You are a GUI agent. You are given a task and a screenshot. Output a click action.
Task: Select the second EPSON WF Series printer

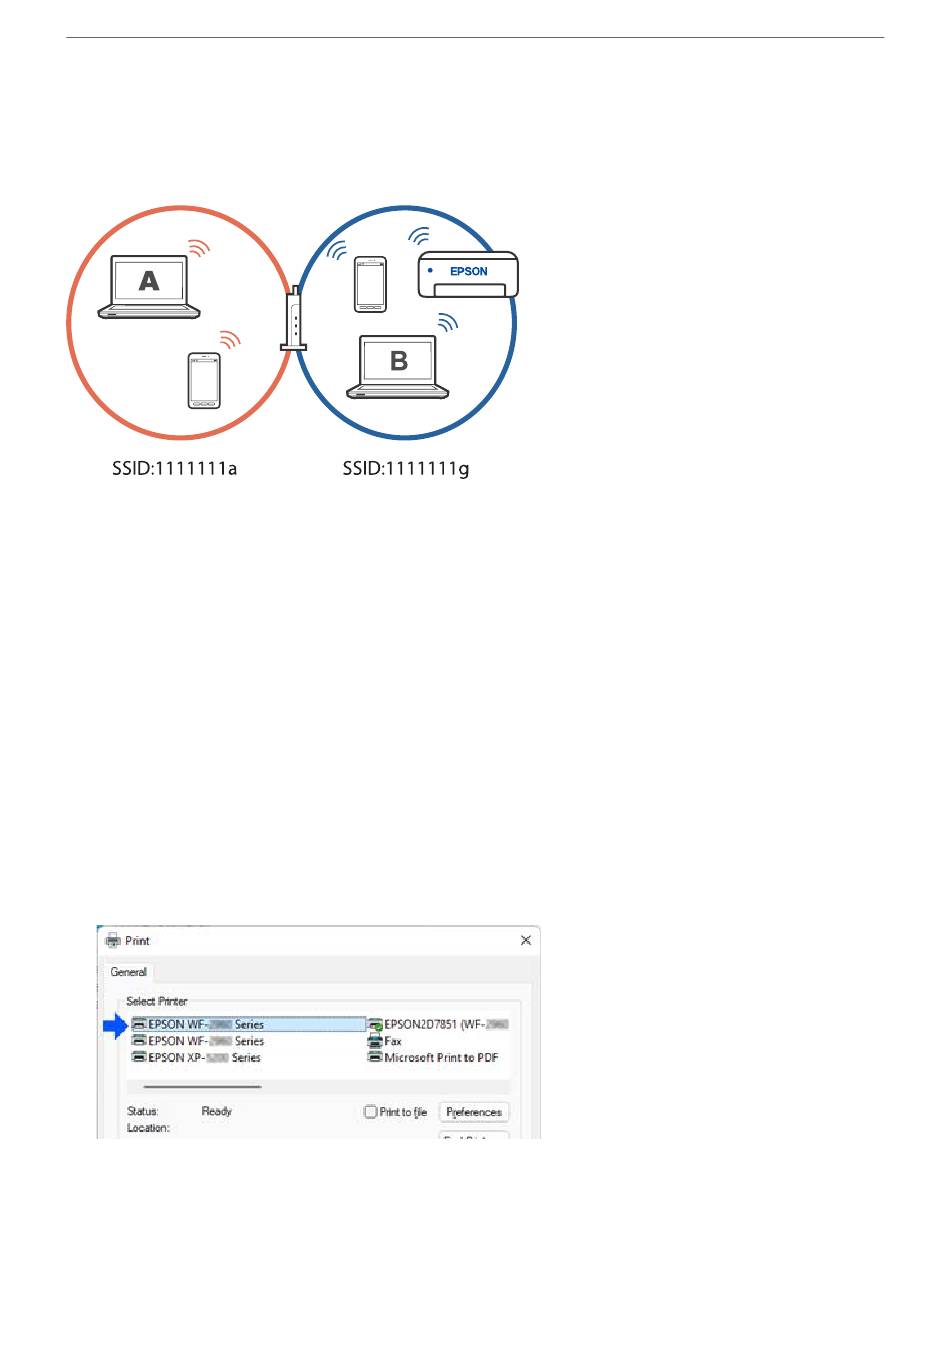tap(198, 1041)
